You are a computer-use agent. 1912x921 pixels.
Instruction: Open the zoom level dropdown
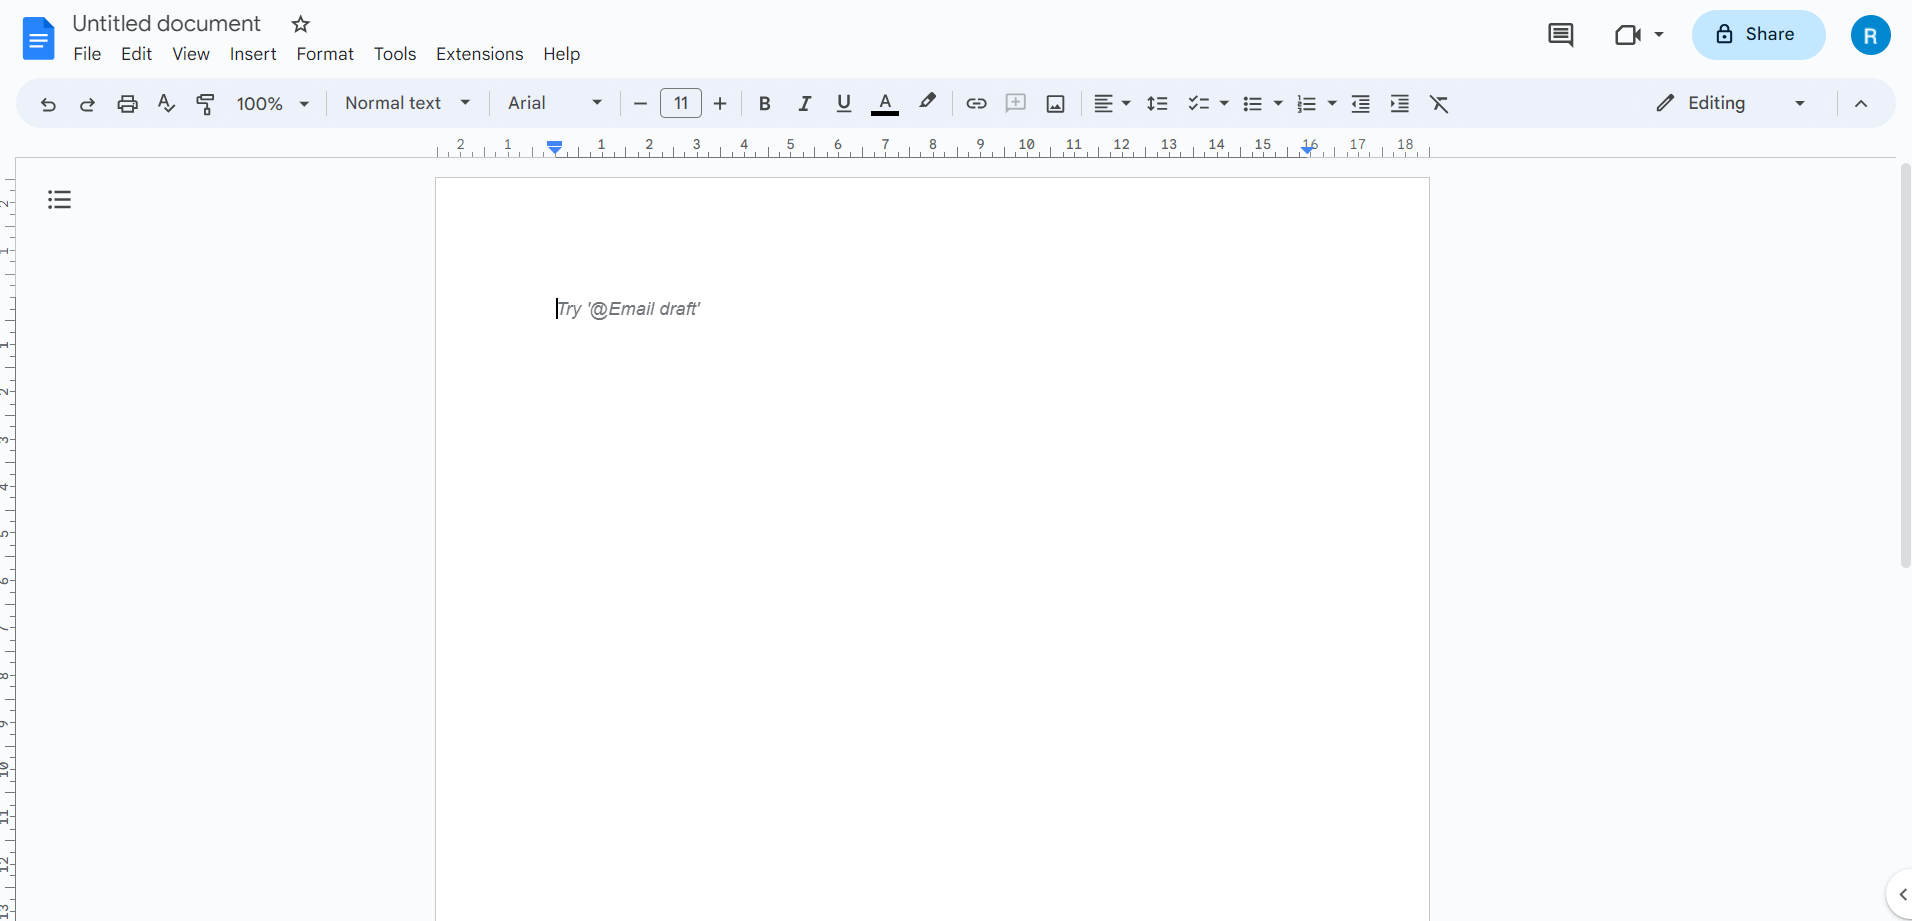(x=272, y=103)
